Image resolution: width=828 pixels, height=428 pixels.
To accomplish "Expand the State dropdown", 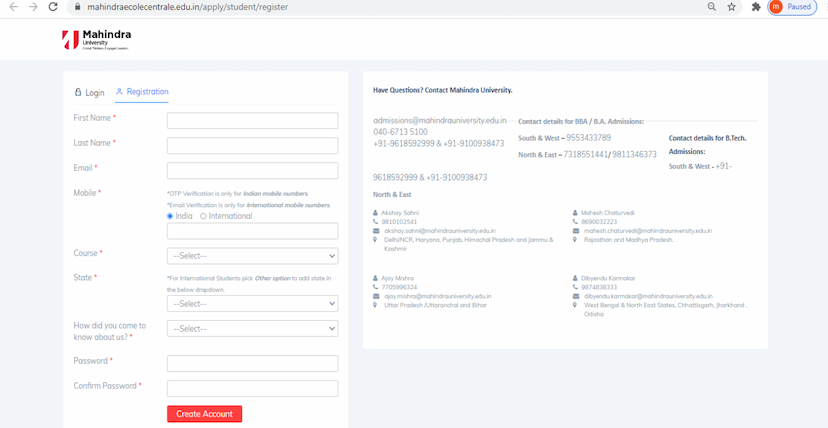I will [x=252, y=304].
